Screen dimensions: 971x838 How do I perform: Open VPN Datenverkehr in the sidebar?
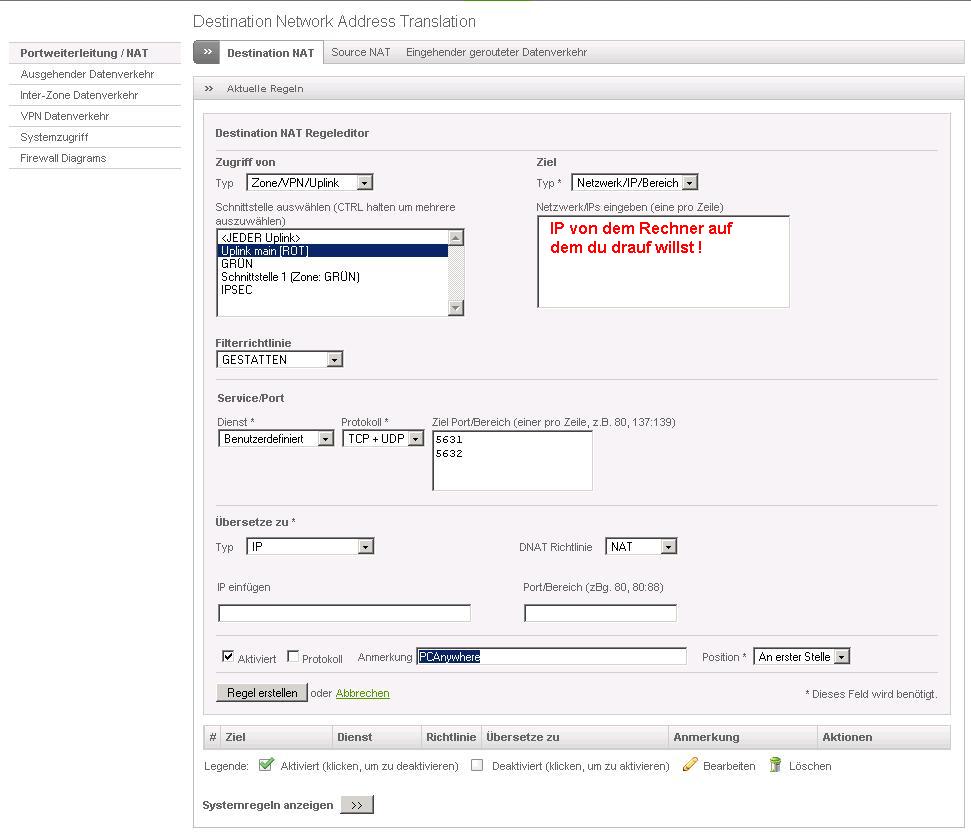point(65,116)
